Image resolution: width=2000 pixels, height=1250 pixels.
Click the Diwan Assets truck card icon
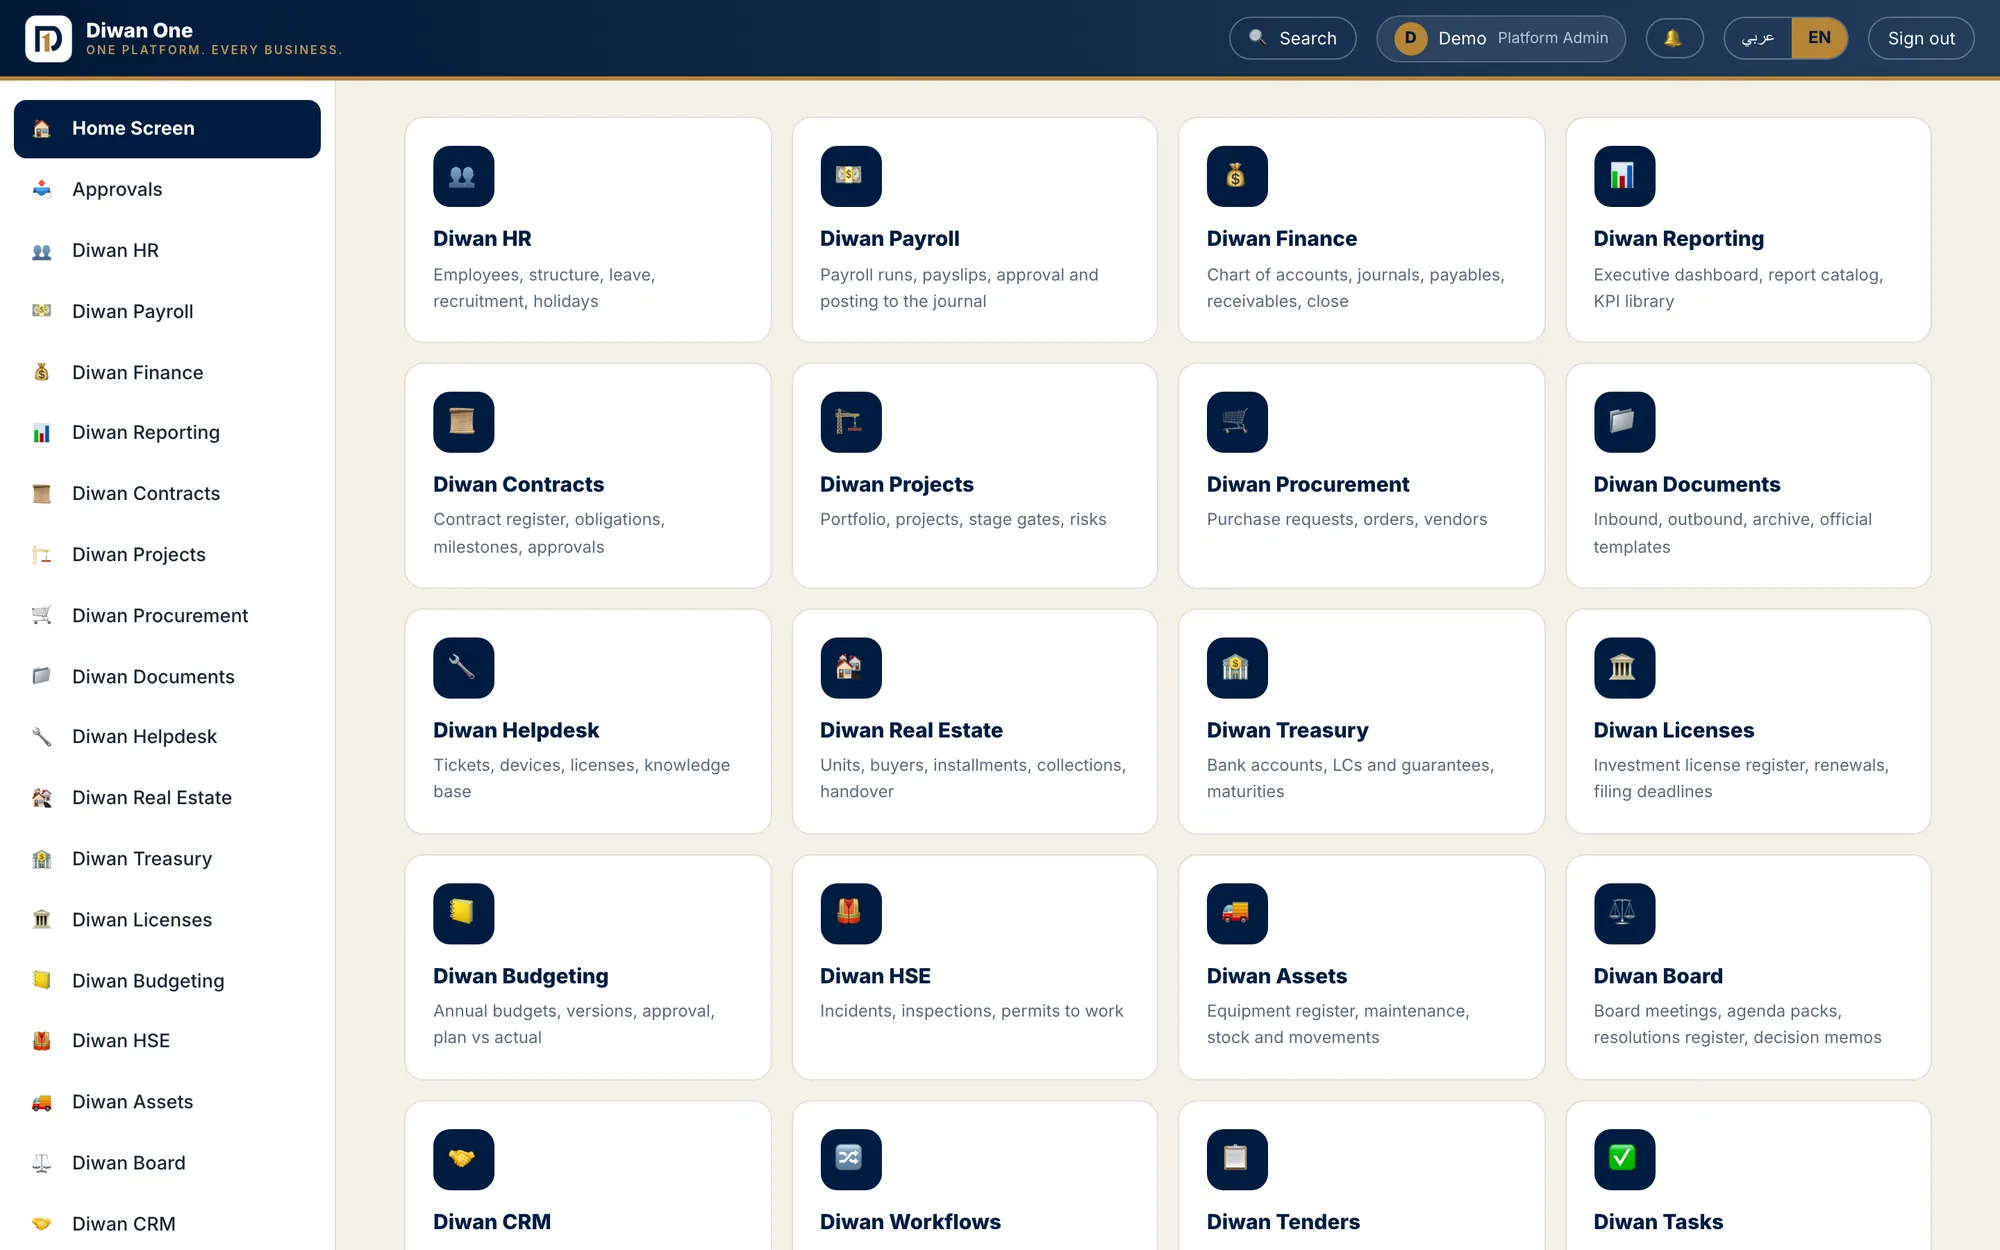click(1237, 914)
